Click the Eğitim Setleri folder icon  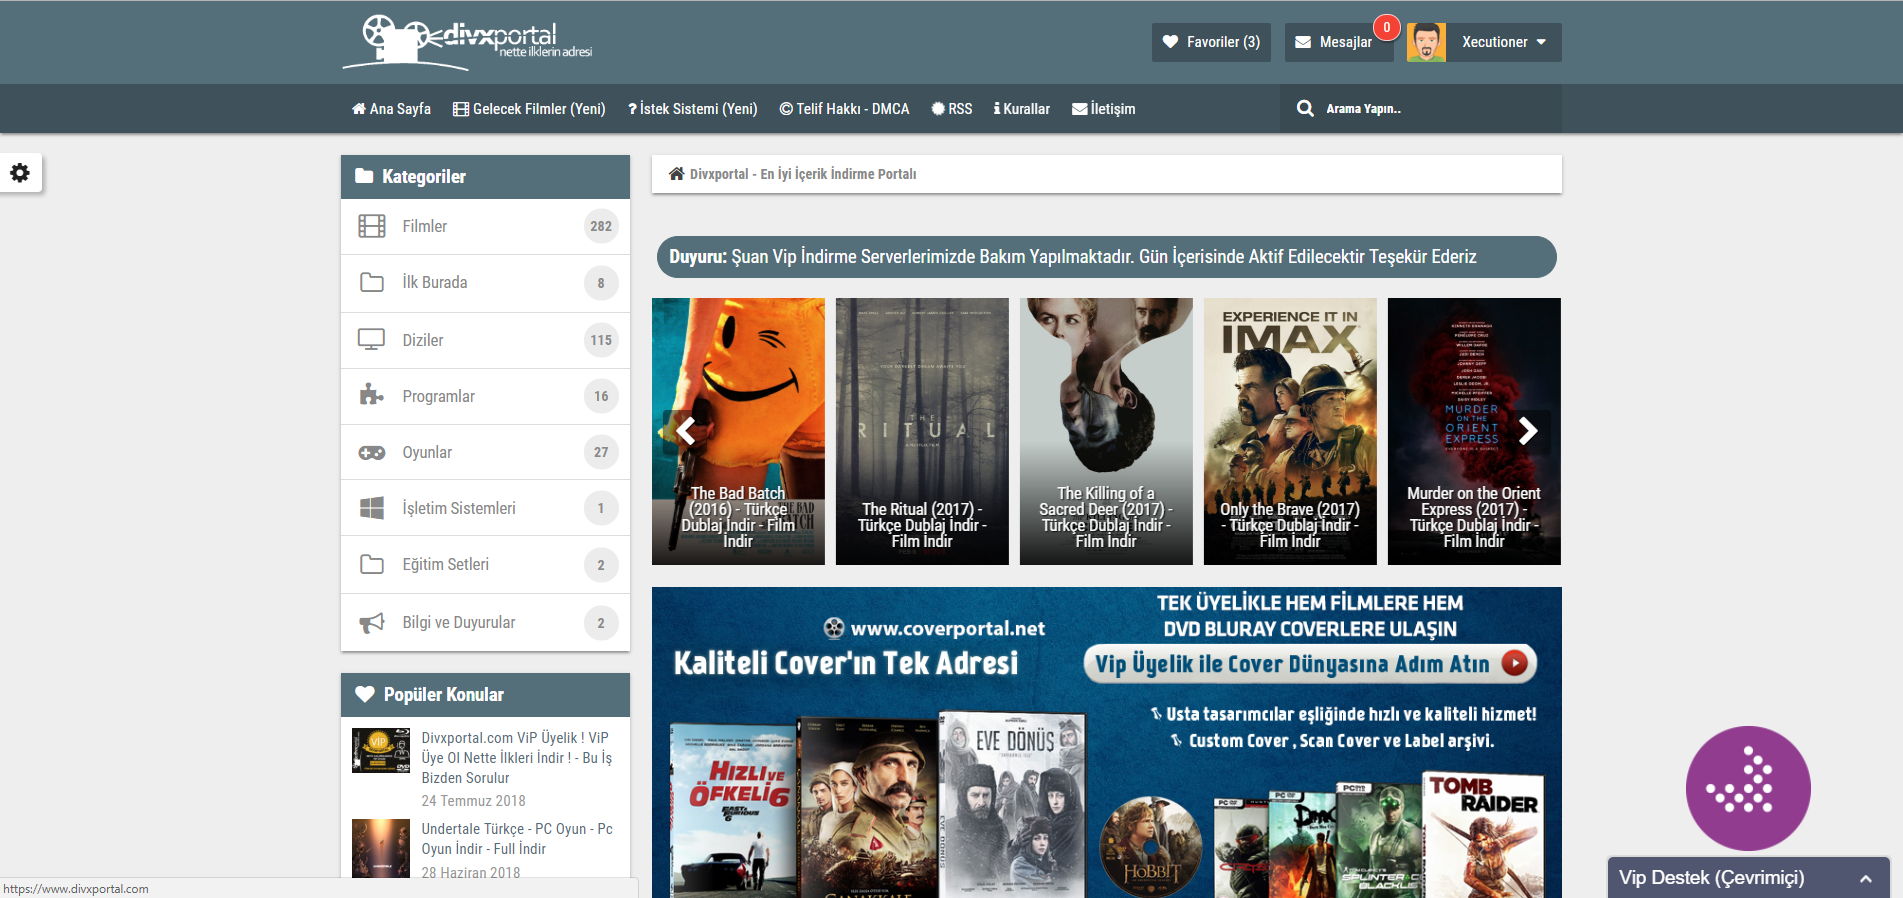point(372,564)
